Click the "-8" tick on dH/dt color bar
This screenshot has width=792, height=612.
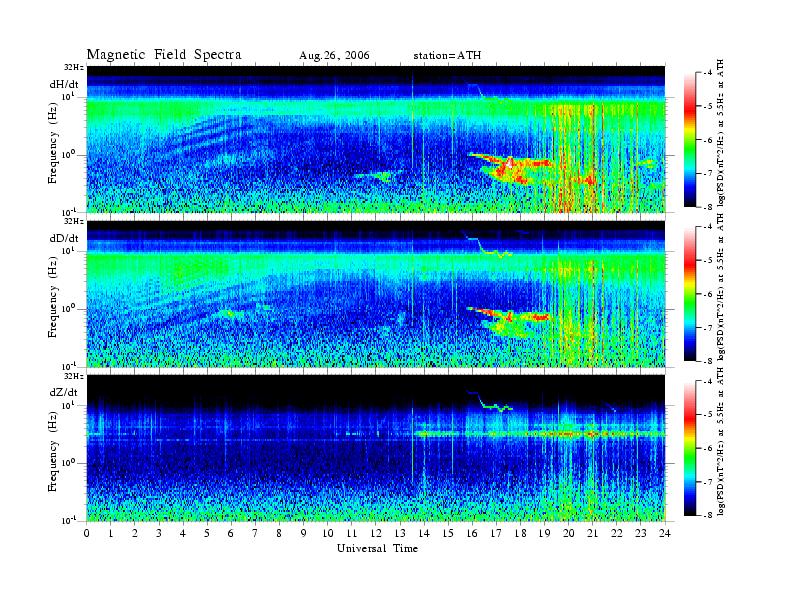(706, 207)
